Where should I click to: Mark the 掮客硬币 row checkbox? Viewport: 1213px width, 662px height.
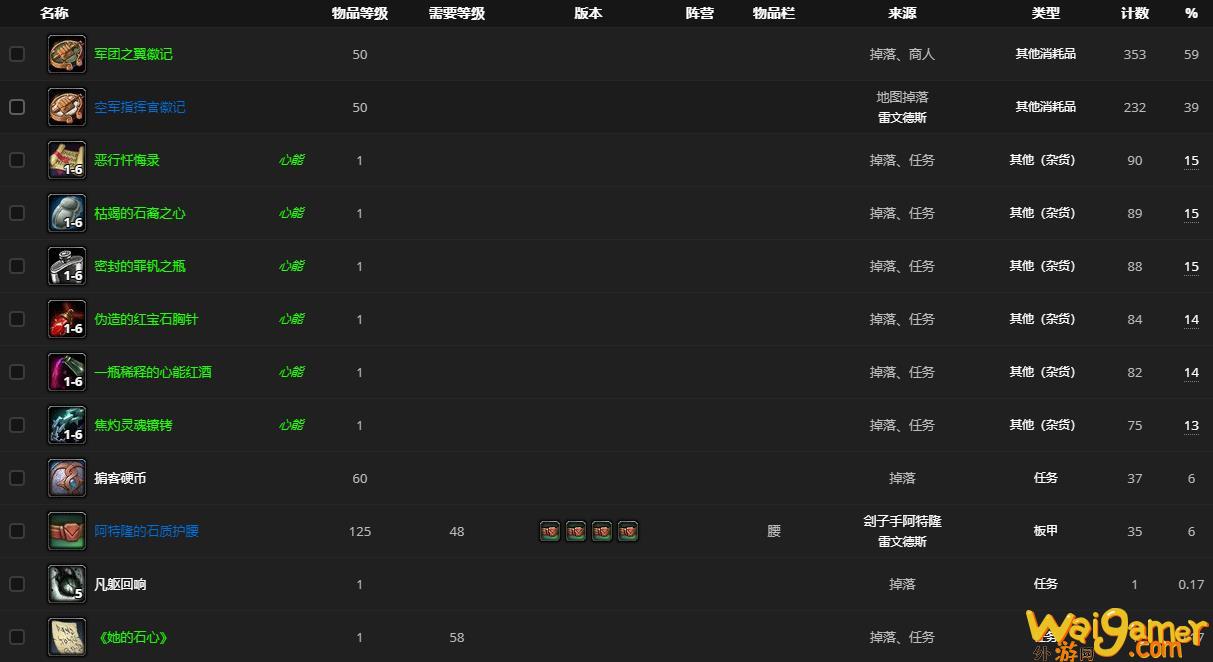coord(17,478)
